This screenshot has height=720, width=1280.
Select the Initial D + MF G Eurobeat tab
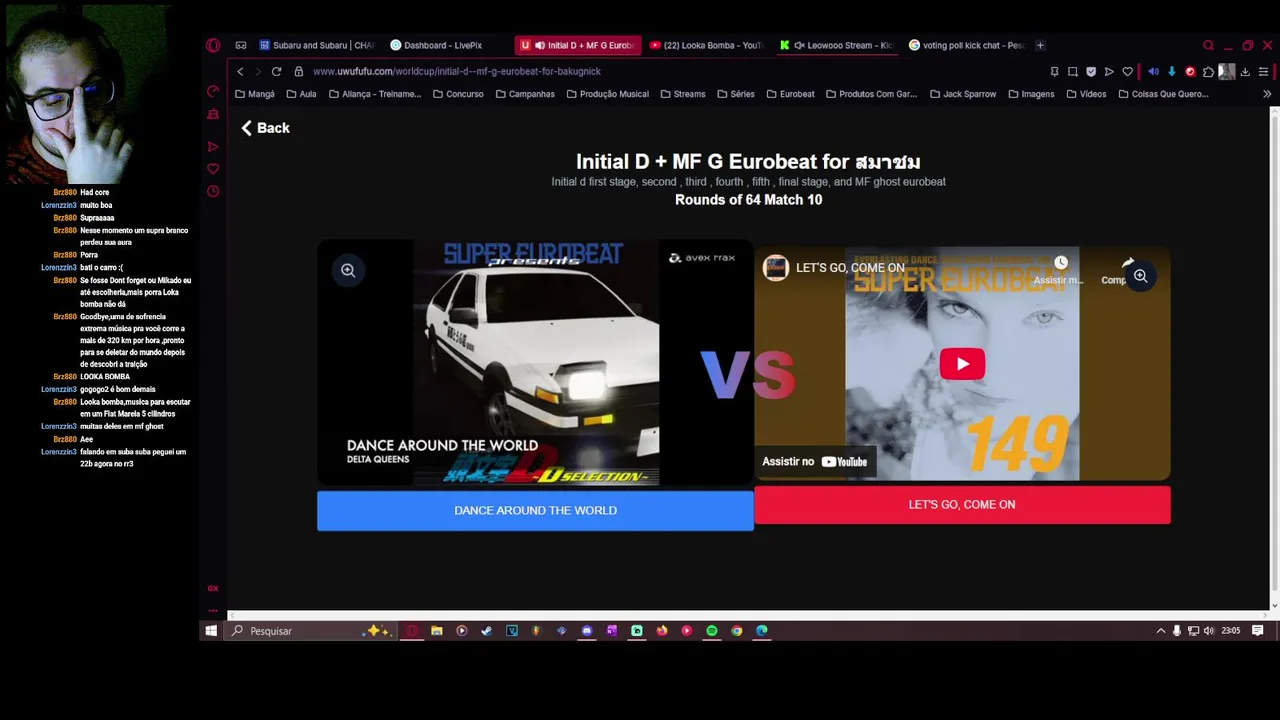pos(577,45)
